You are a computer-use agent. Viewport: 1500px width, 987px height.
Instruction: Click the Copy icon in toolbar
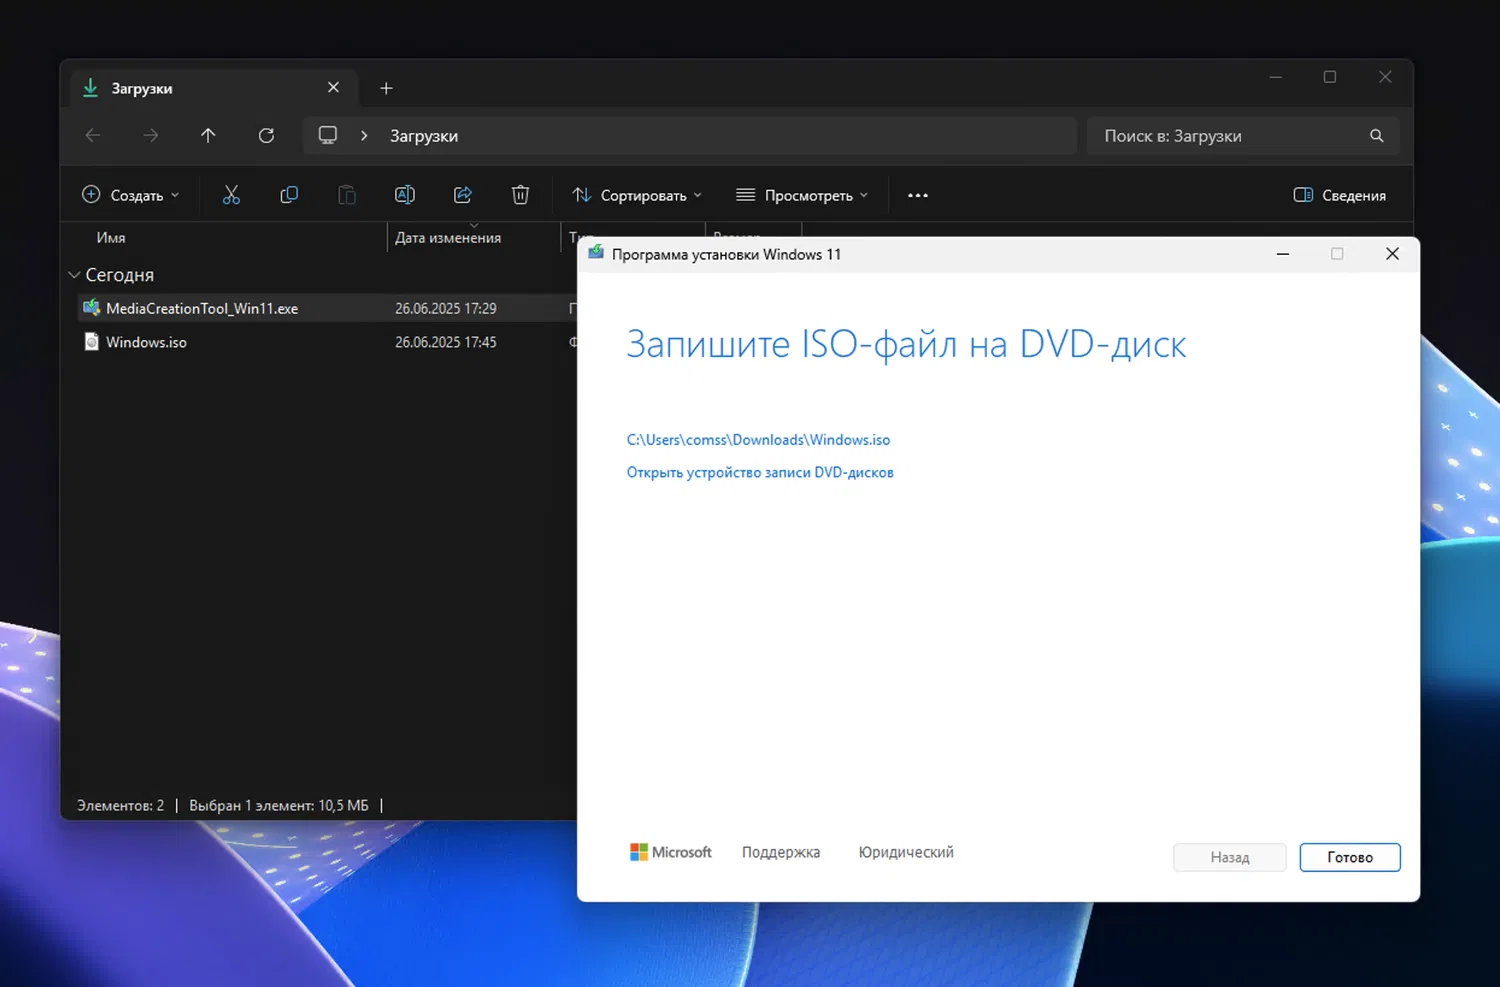click(x=289, y=195)
